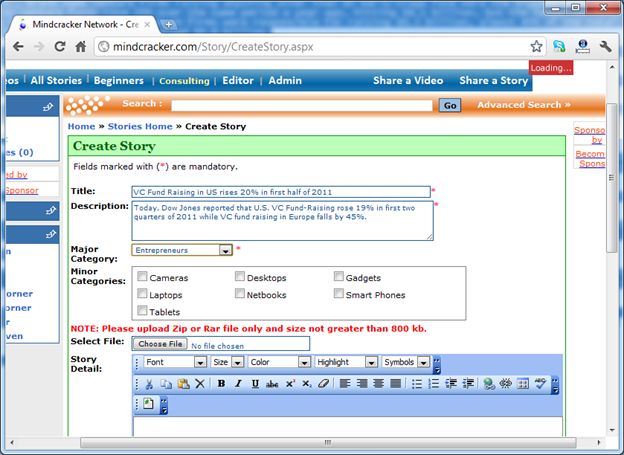Open the Symbols dropdown
Screen dimensions: 624x455
pyautogui.click(x=406, y=362)
